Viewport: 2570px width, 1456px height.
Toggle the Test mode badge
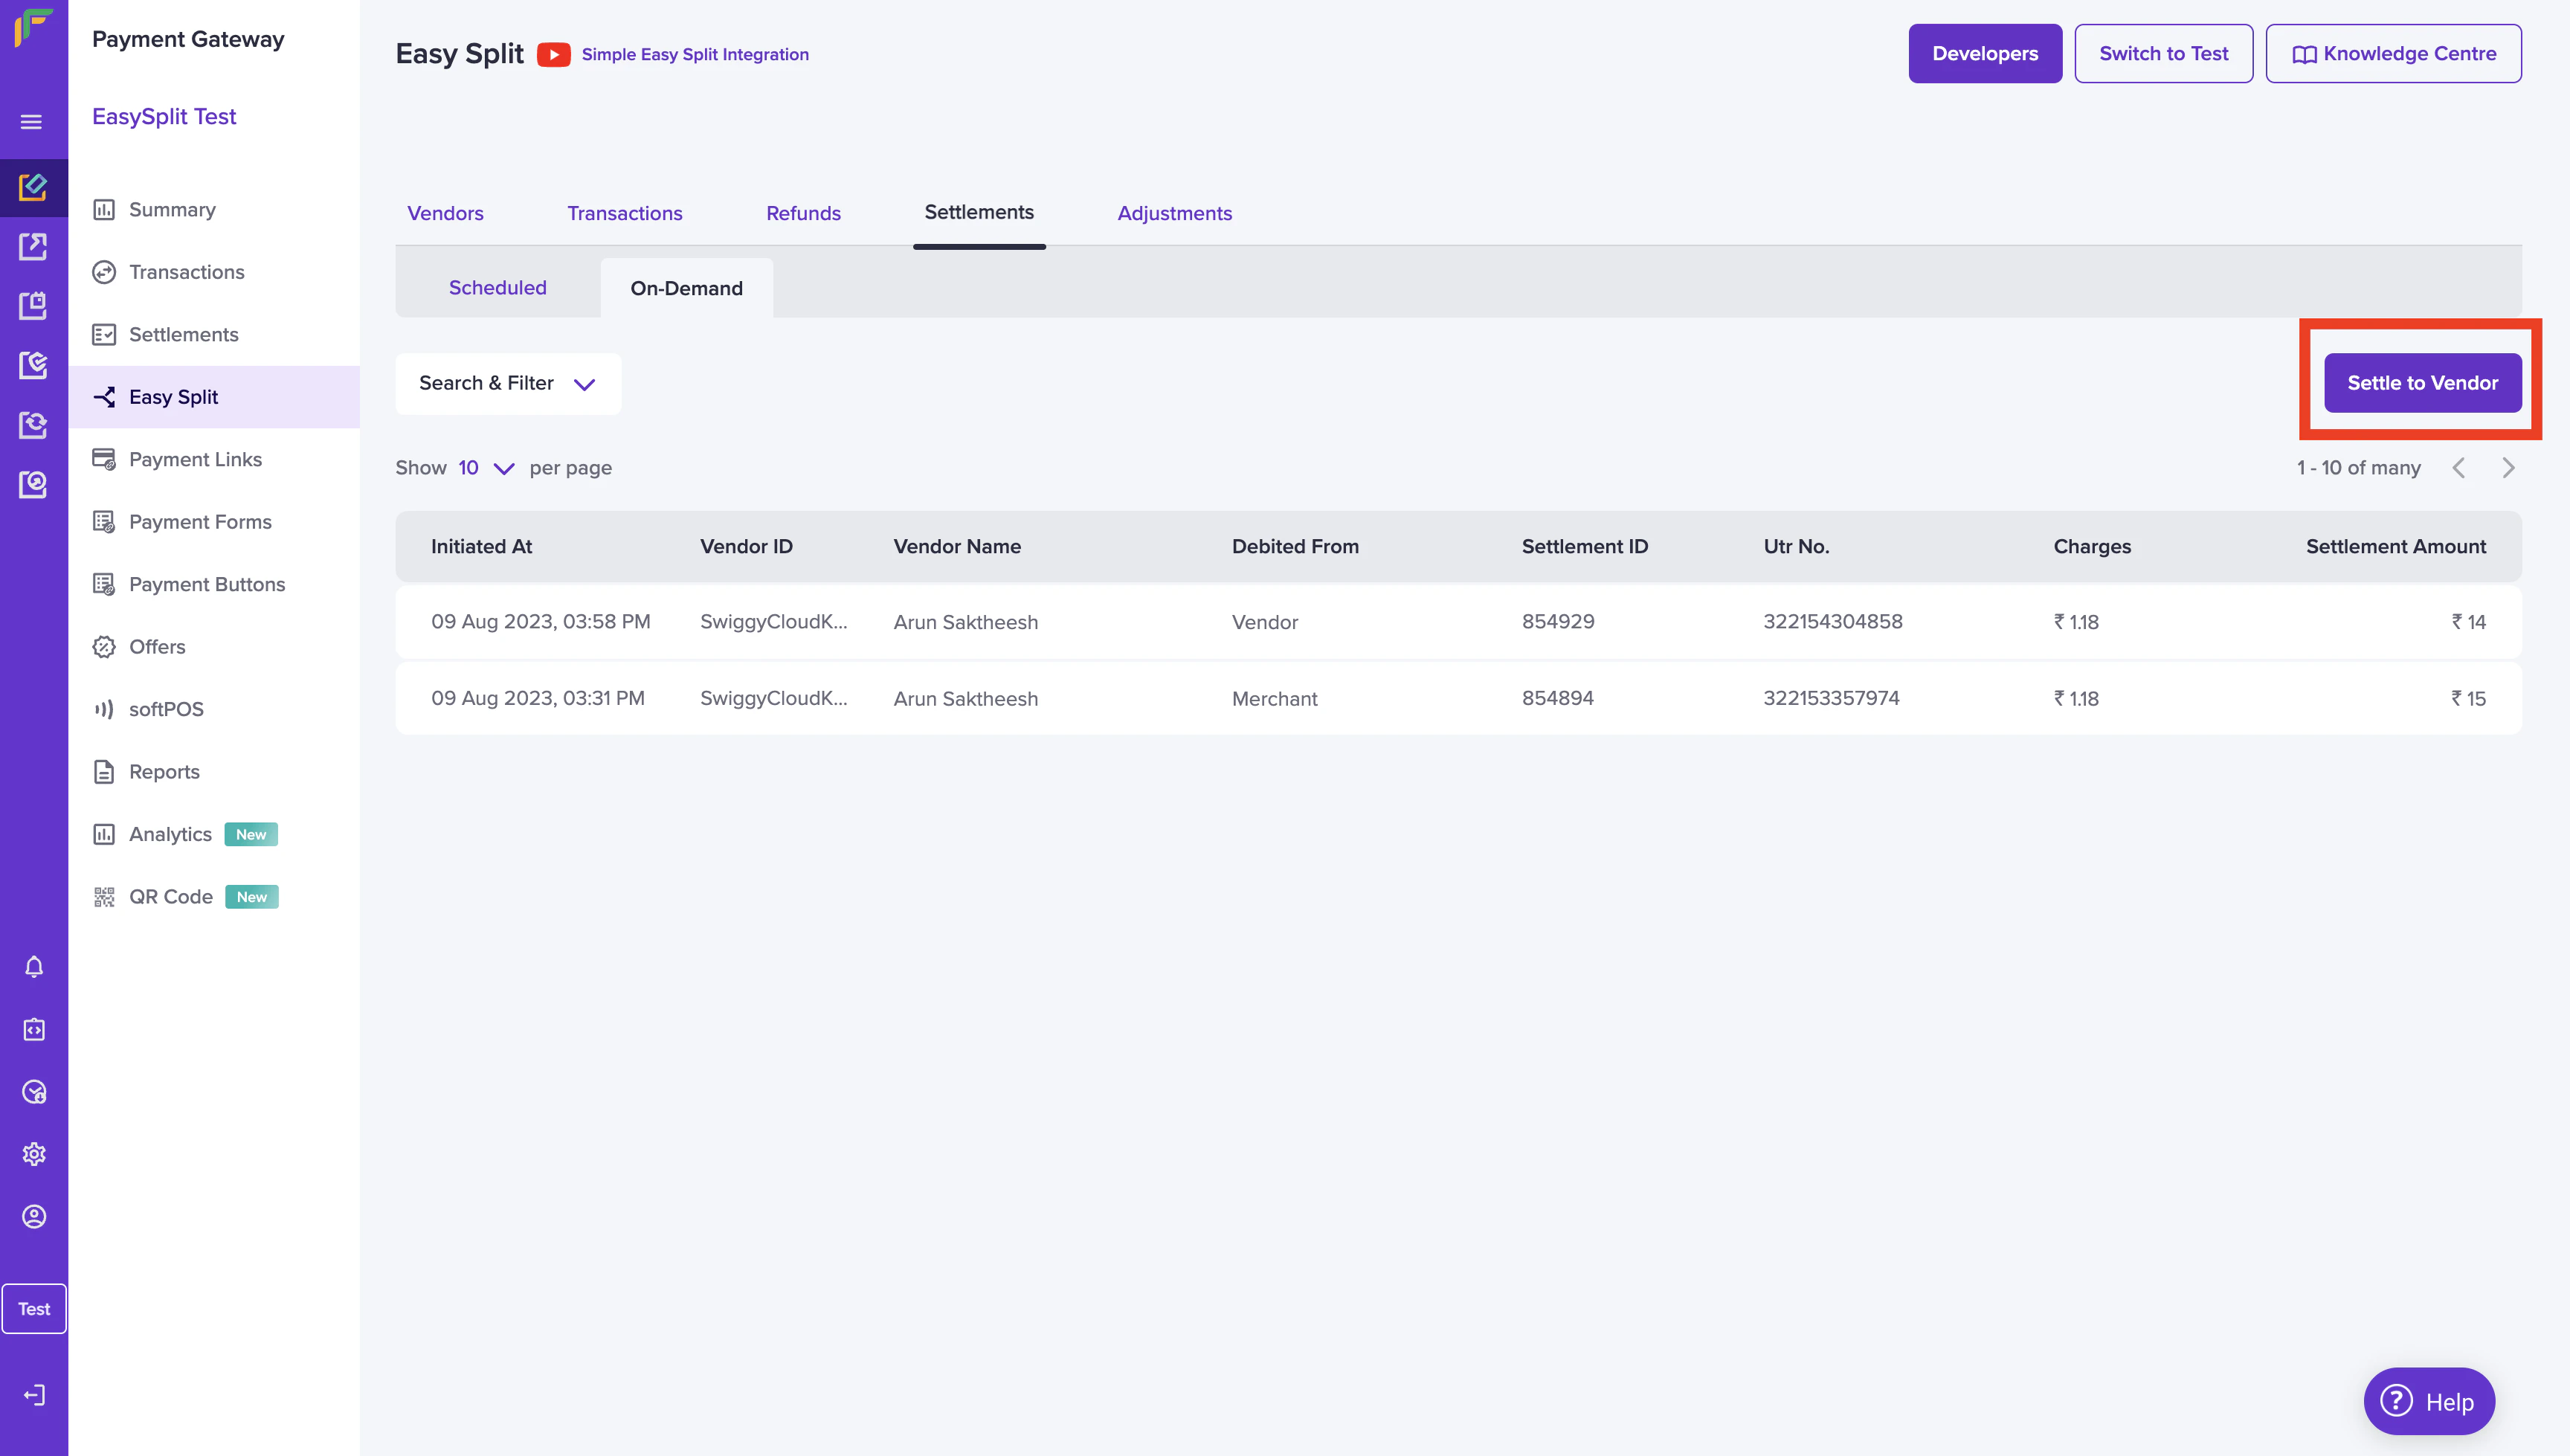[x=34, y=1309]
